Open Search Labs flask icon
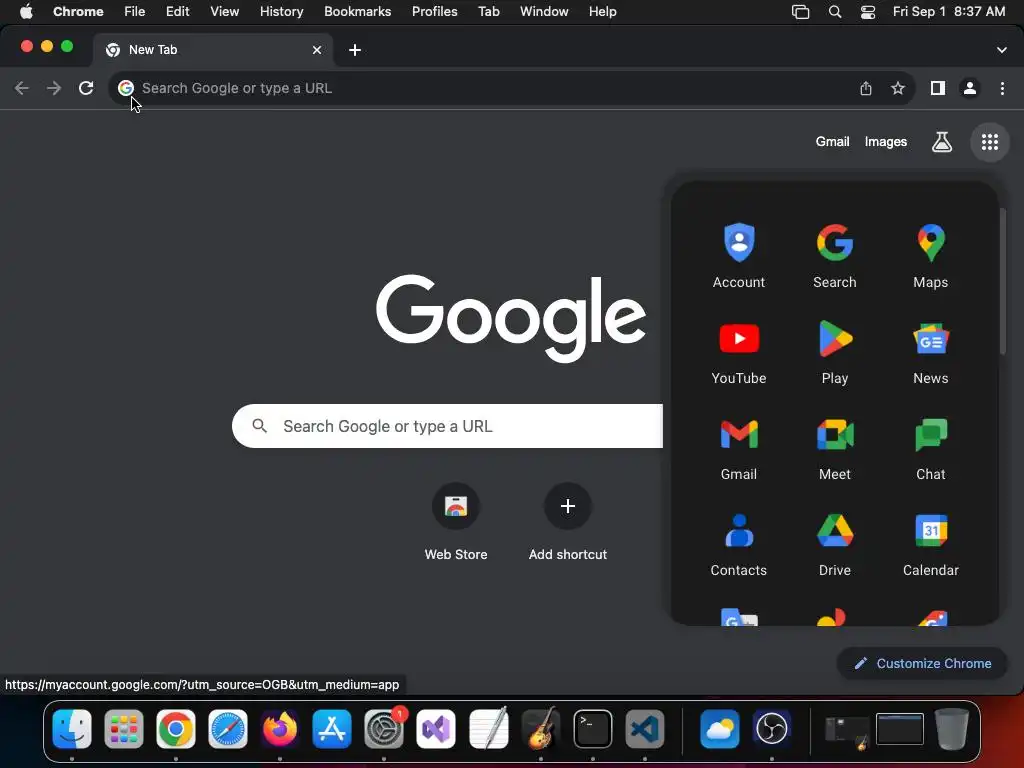1024x768 pixels. click(942, 142)
